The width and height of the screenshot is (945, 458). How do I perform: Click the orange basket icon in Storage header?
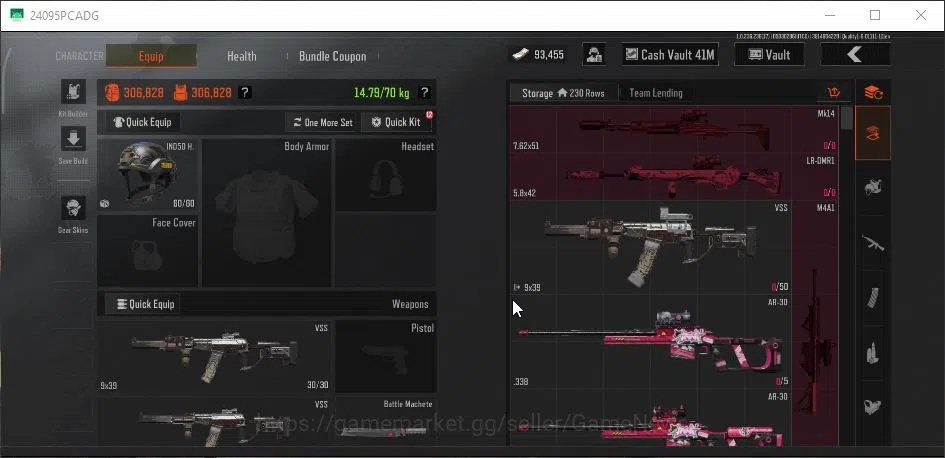[x=834, y=92]
